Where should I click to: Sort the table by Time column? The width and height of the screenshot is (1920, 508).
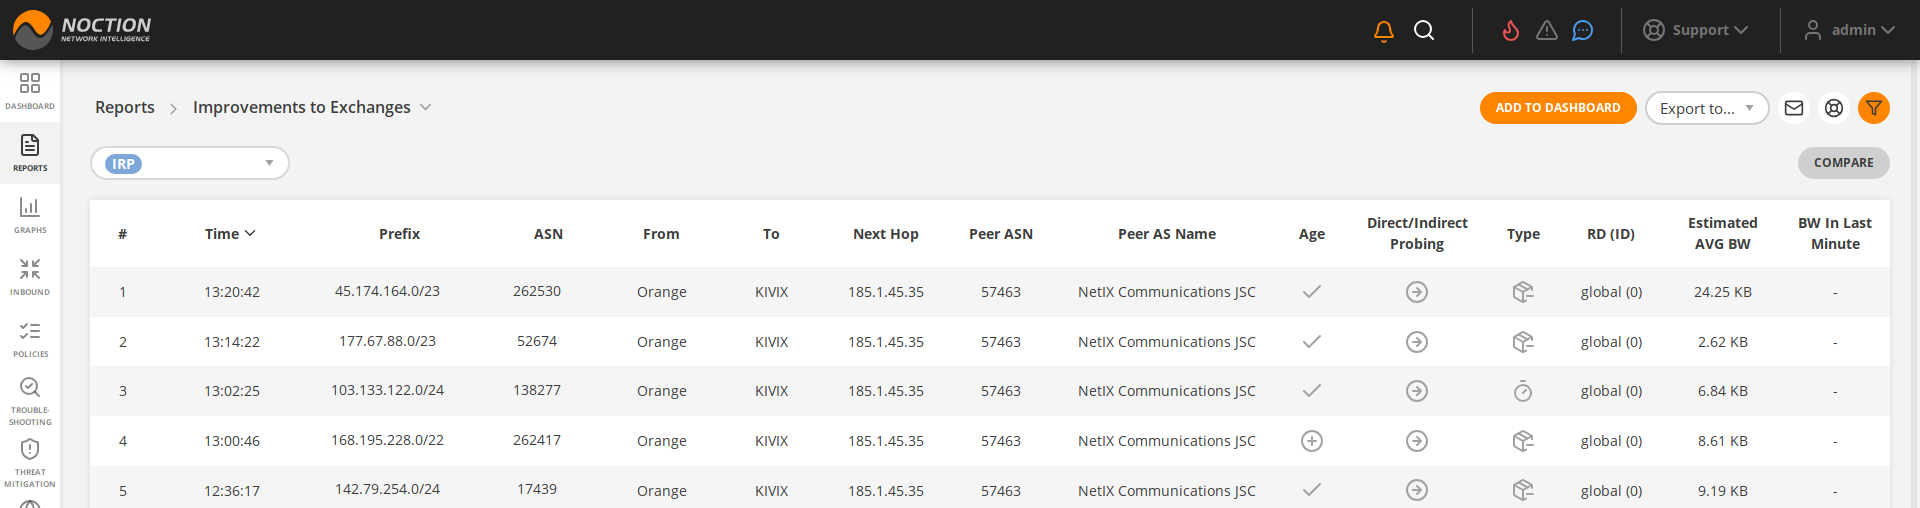click(x=230, y=234)
